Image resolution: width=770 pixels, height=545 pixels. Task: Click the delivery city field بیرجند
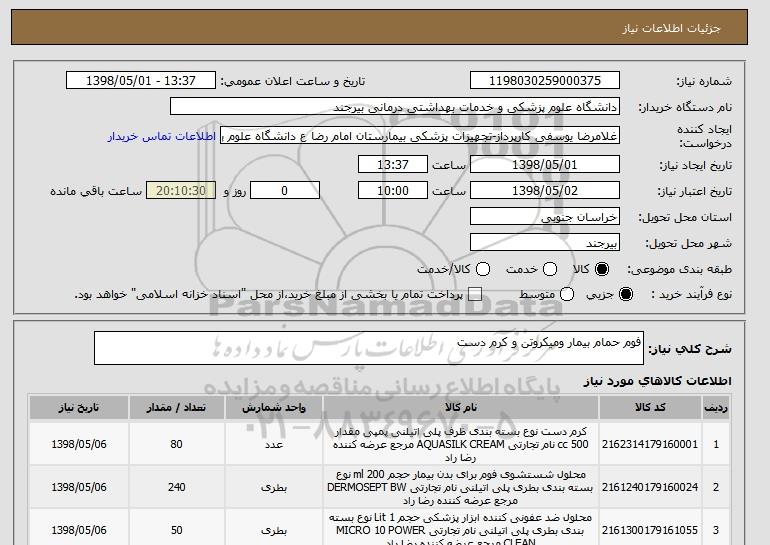(x=545, y=243)
